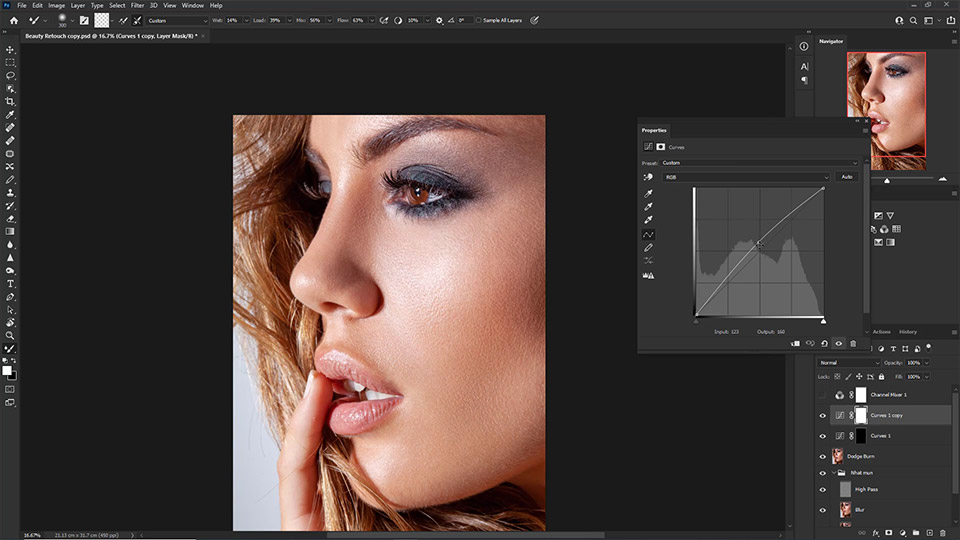Image resolution: width=960 pixels, height=540 pixels.
Task: Switch to the History tab
Action: [908, 331]
